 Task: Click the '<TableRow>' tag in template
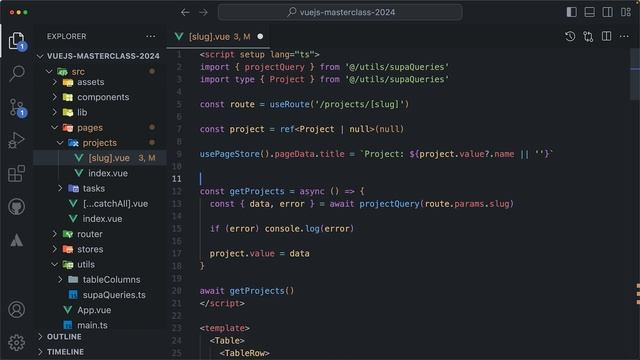pyautogui.click(x=244, y=353)
